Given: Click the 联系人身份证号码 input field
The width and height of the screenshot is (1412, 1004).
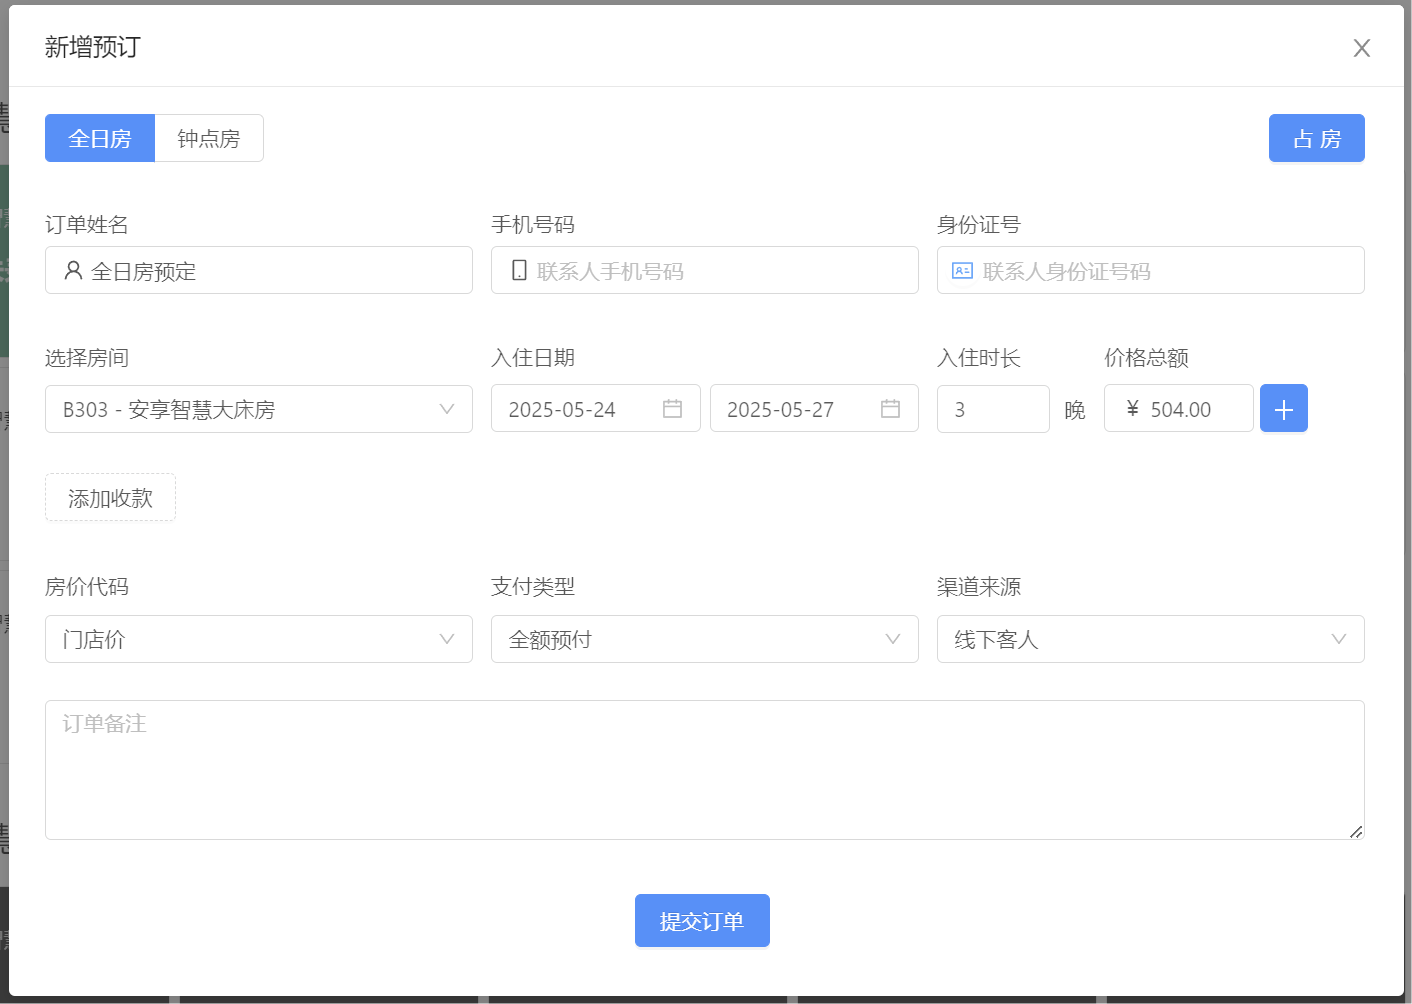Looking at the screenshot, I should pyautogui.click(x=1151, y=270).
